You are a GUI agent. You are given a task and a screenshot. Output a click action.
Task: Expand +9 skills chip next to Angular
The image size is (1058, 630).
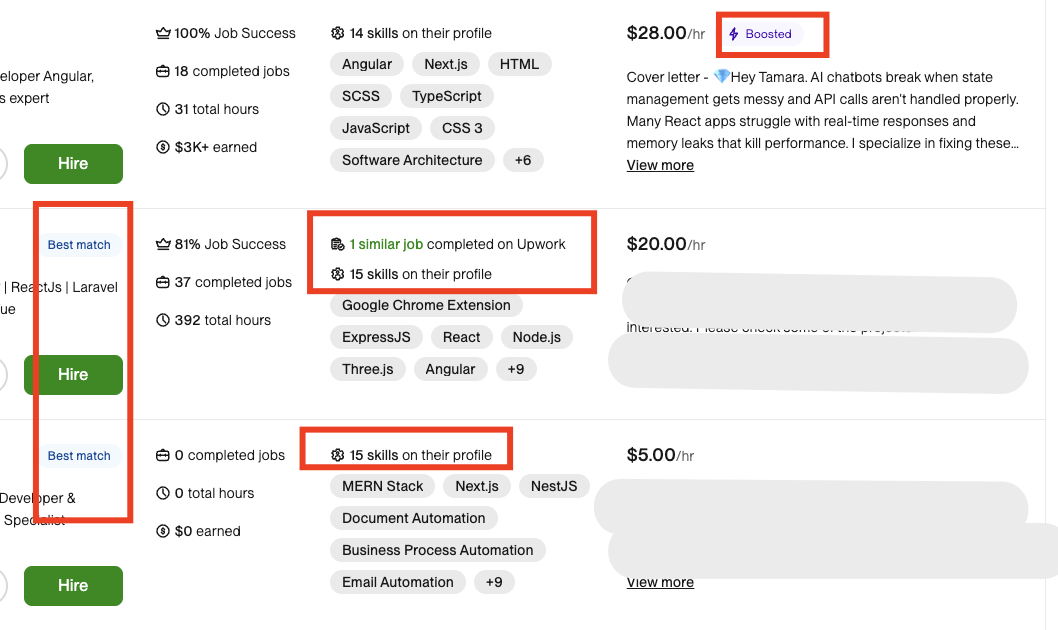coord(516,369)
